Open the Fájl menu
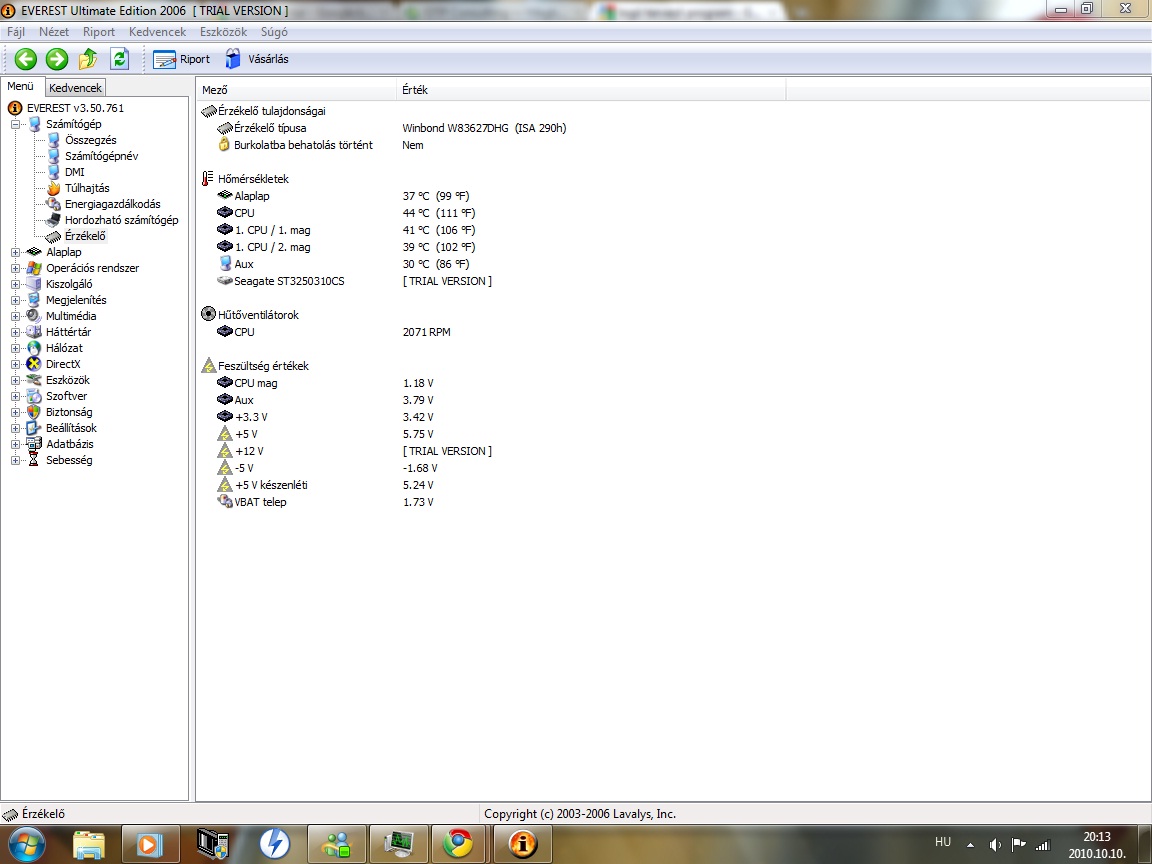1152x864 pixels. [x=16, y=32]
